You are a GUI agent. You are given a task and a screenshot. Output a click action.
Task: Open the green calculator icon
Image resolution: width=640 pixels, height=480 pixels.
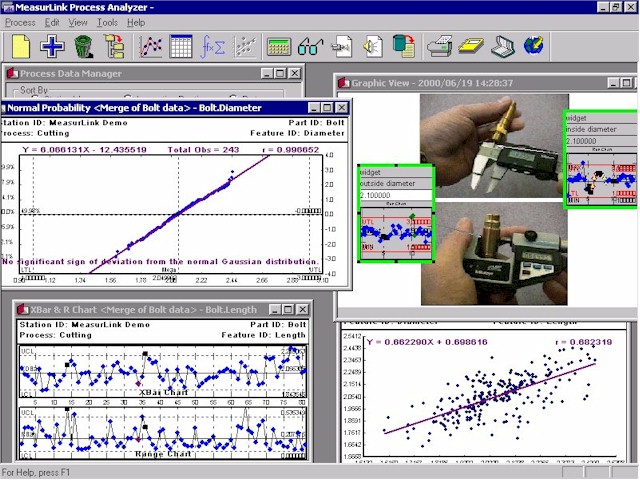coord(280,45)
